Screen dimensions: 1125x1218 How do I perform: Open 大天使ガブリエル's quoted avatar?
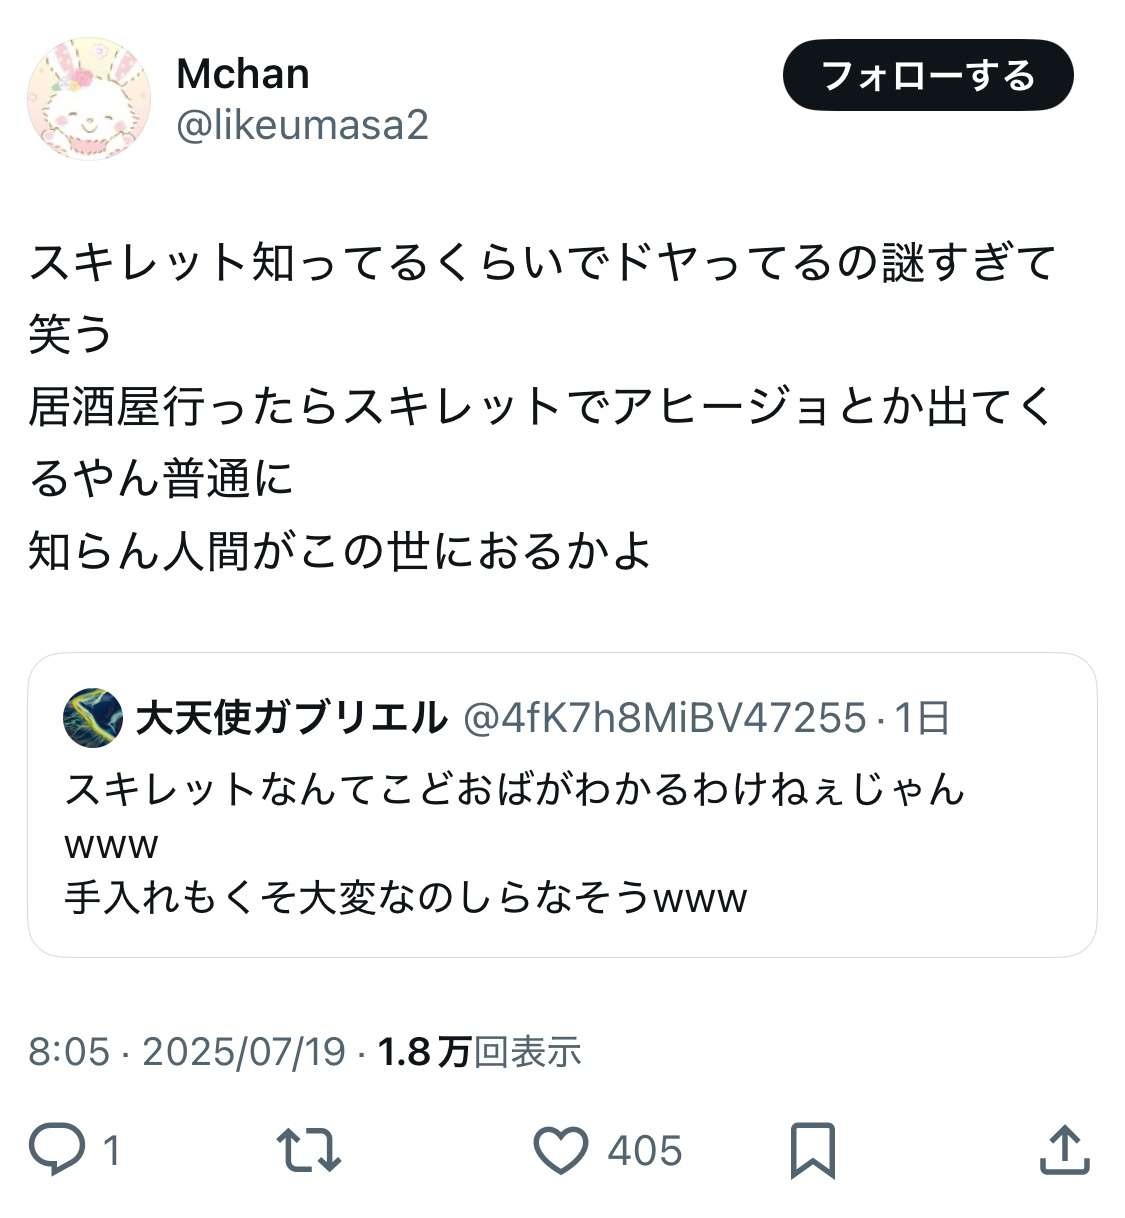coord(93,718)
